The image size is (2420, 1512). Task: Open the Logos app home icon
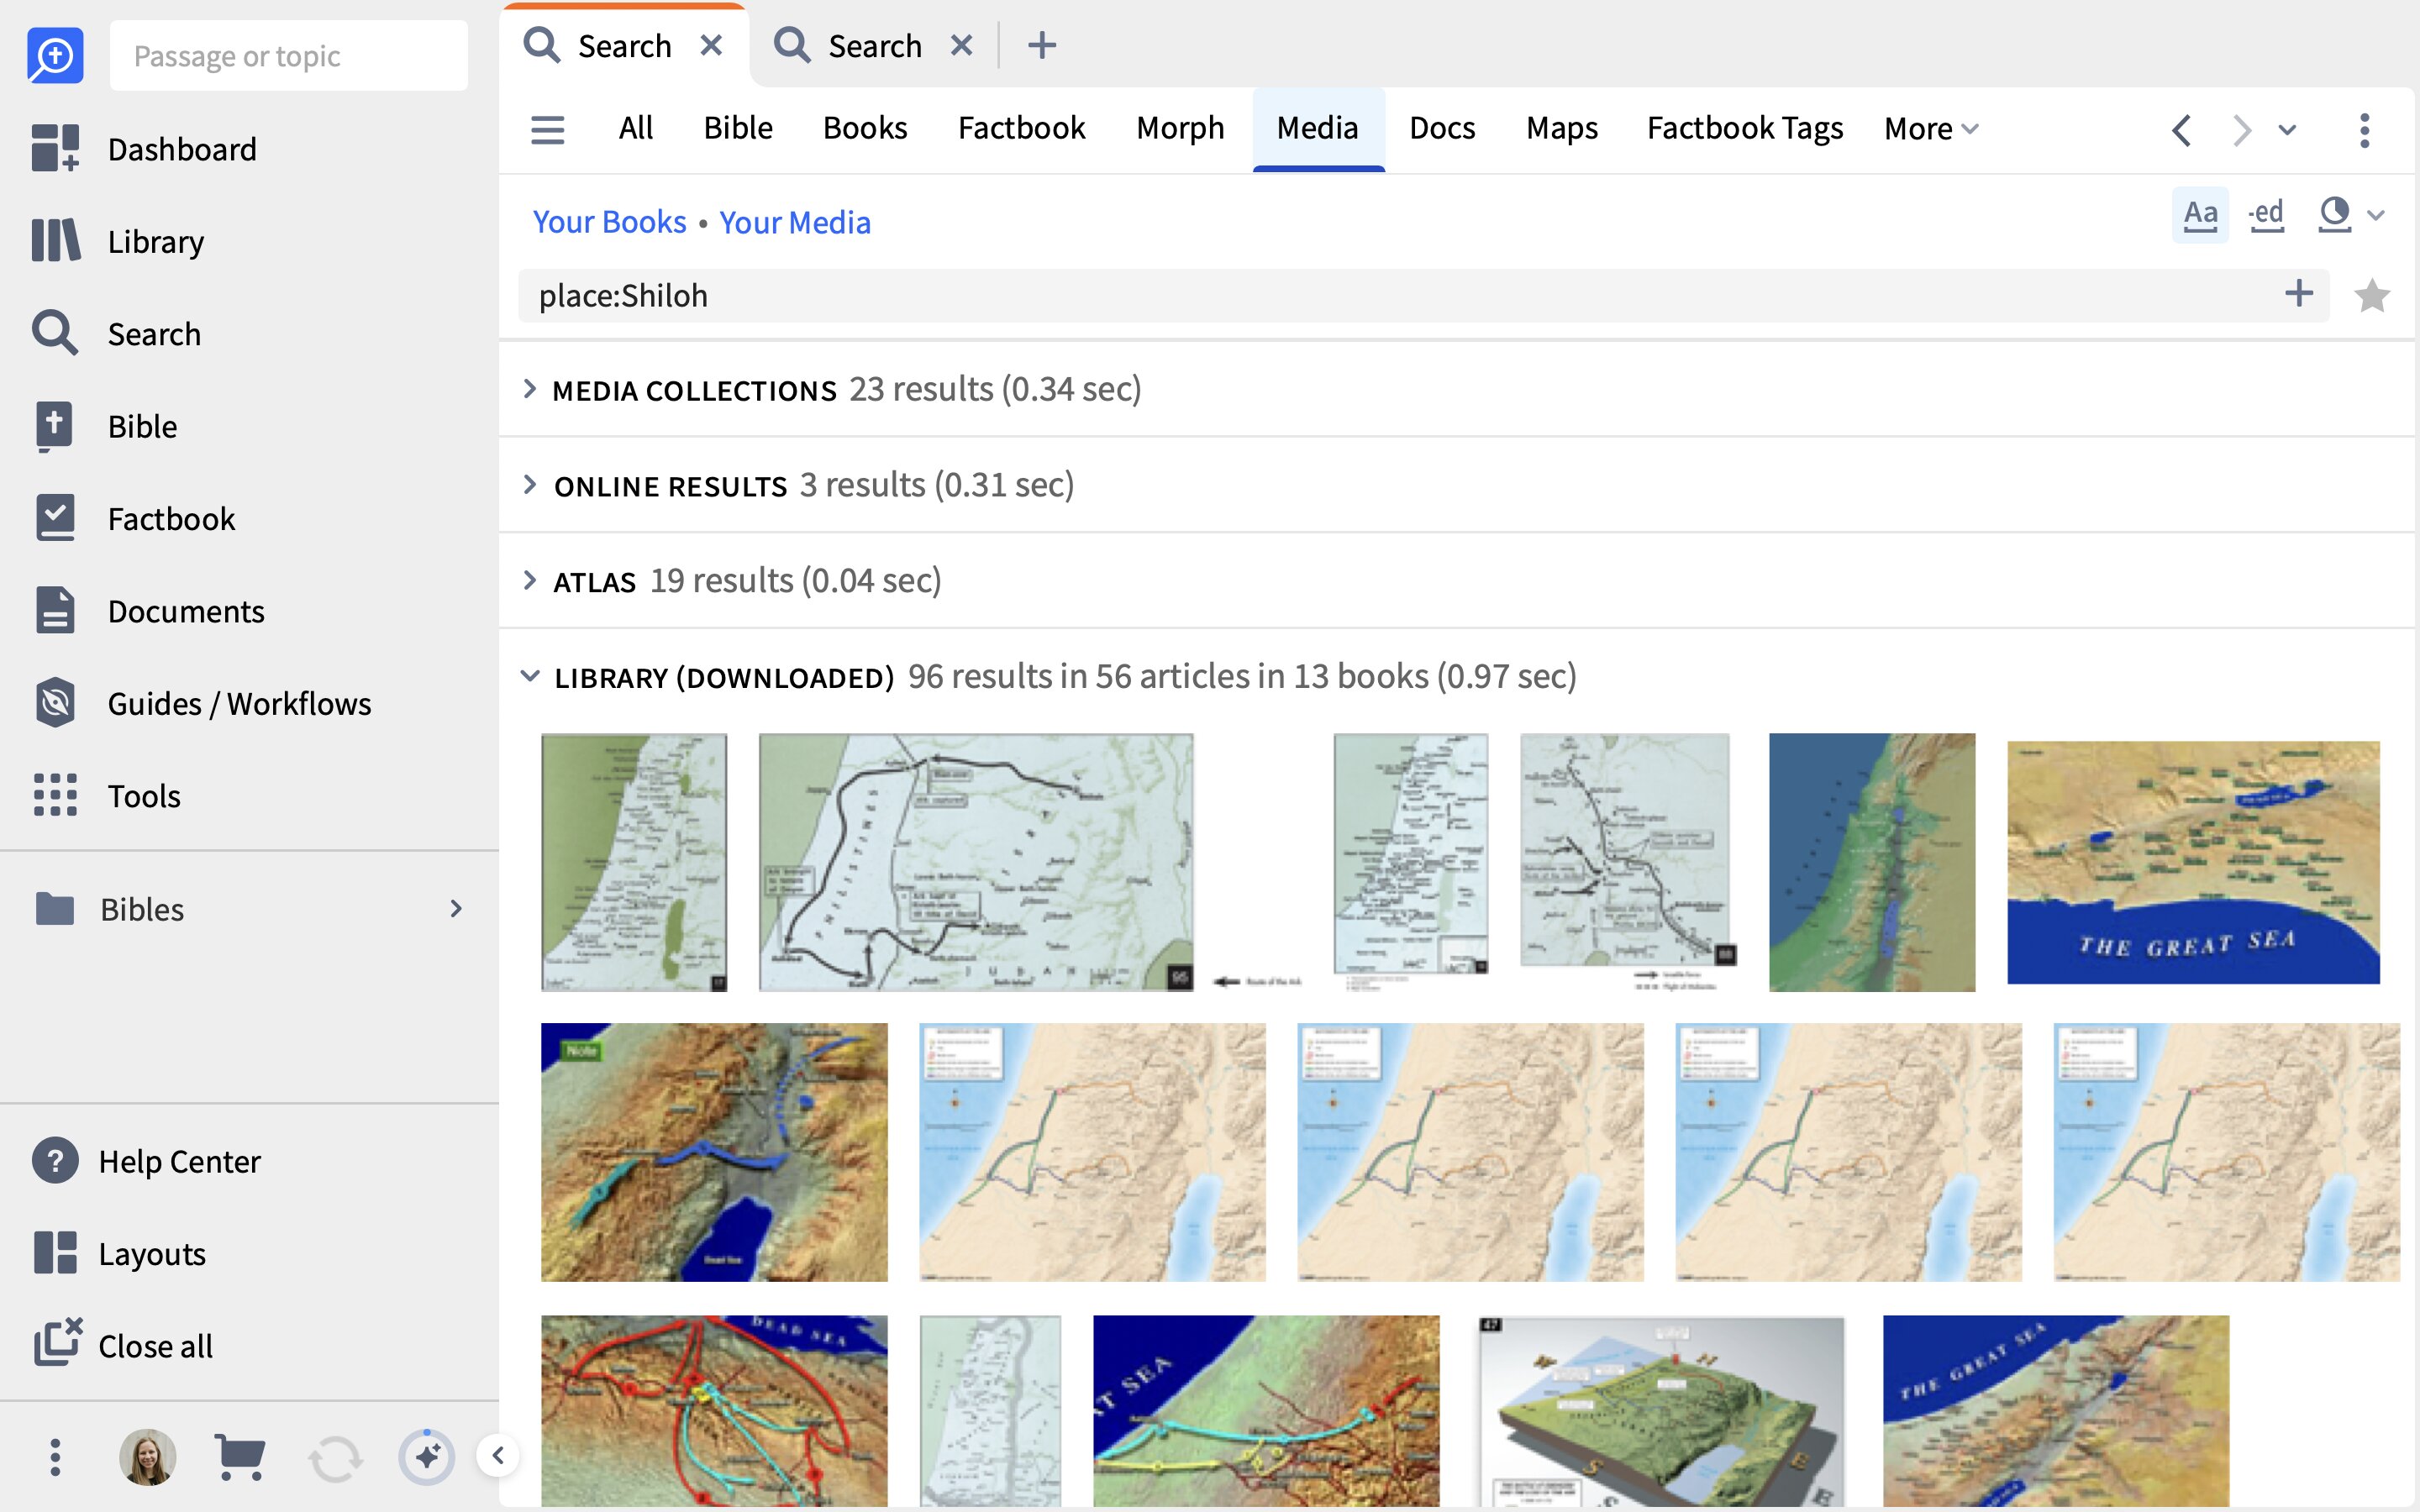coord(55,55)
